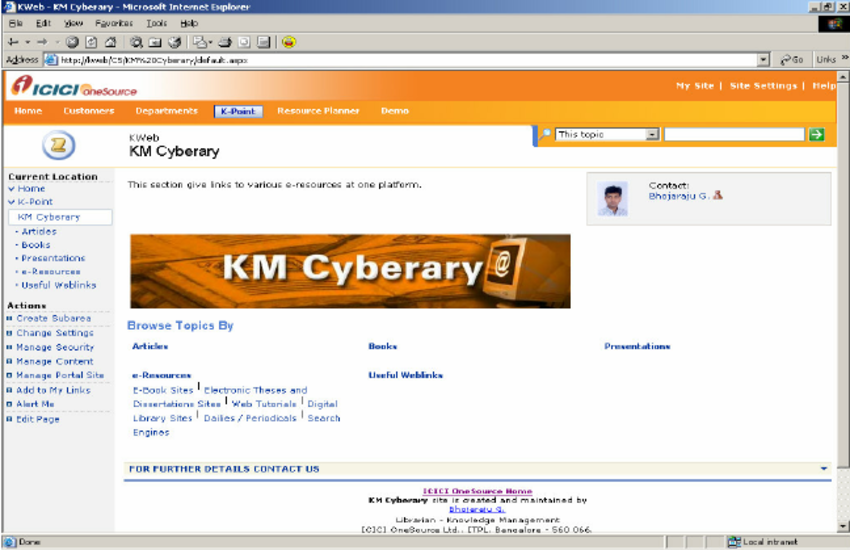Click the Stop loading toolbar icon
Viewport: 850px width, 550px height.
[x=72, y=42]
